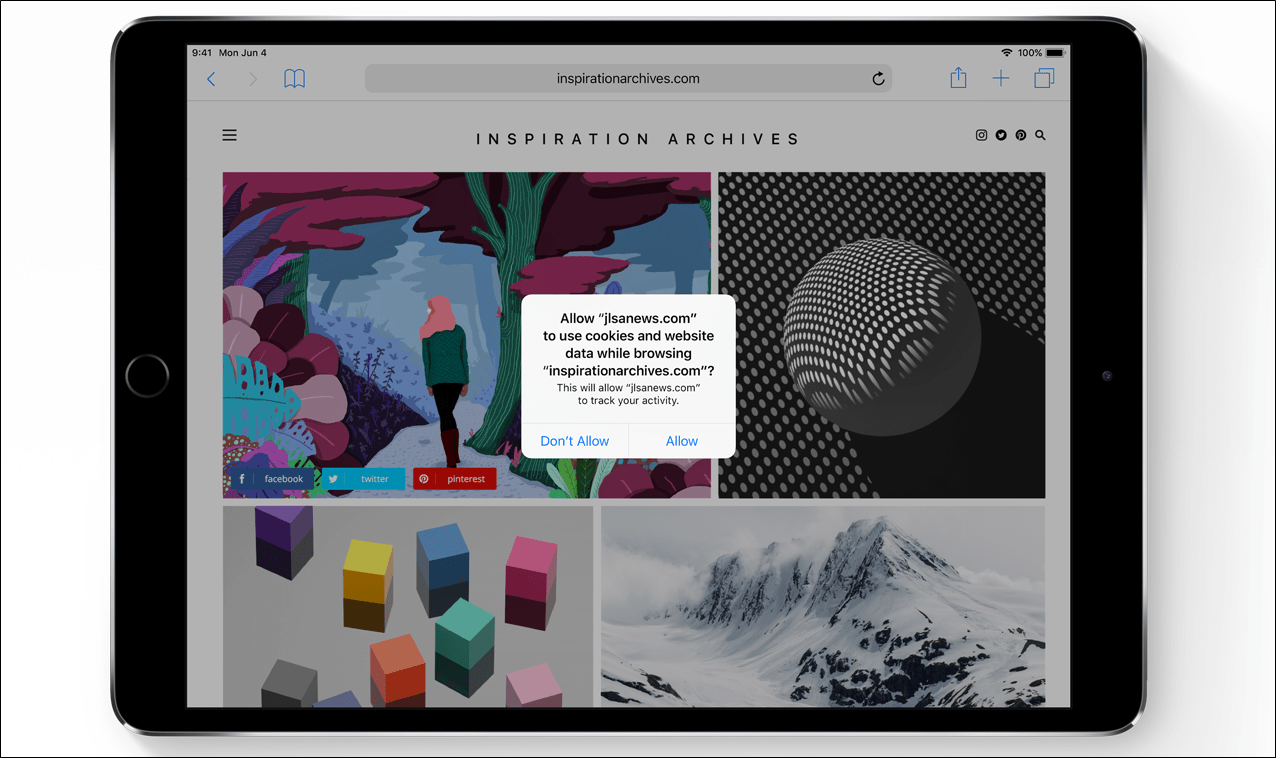Open the hamburger menu on the site
This screenshot has width=1276, height=758.
[x=230, y=135]
